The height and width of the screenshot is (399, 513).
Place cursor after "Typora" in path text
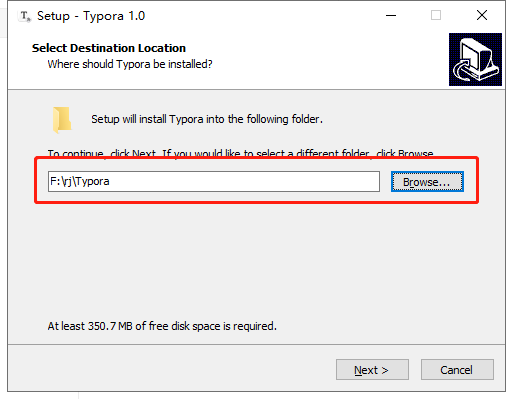tap(110, 181)
